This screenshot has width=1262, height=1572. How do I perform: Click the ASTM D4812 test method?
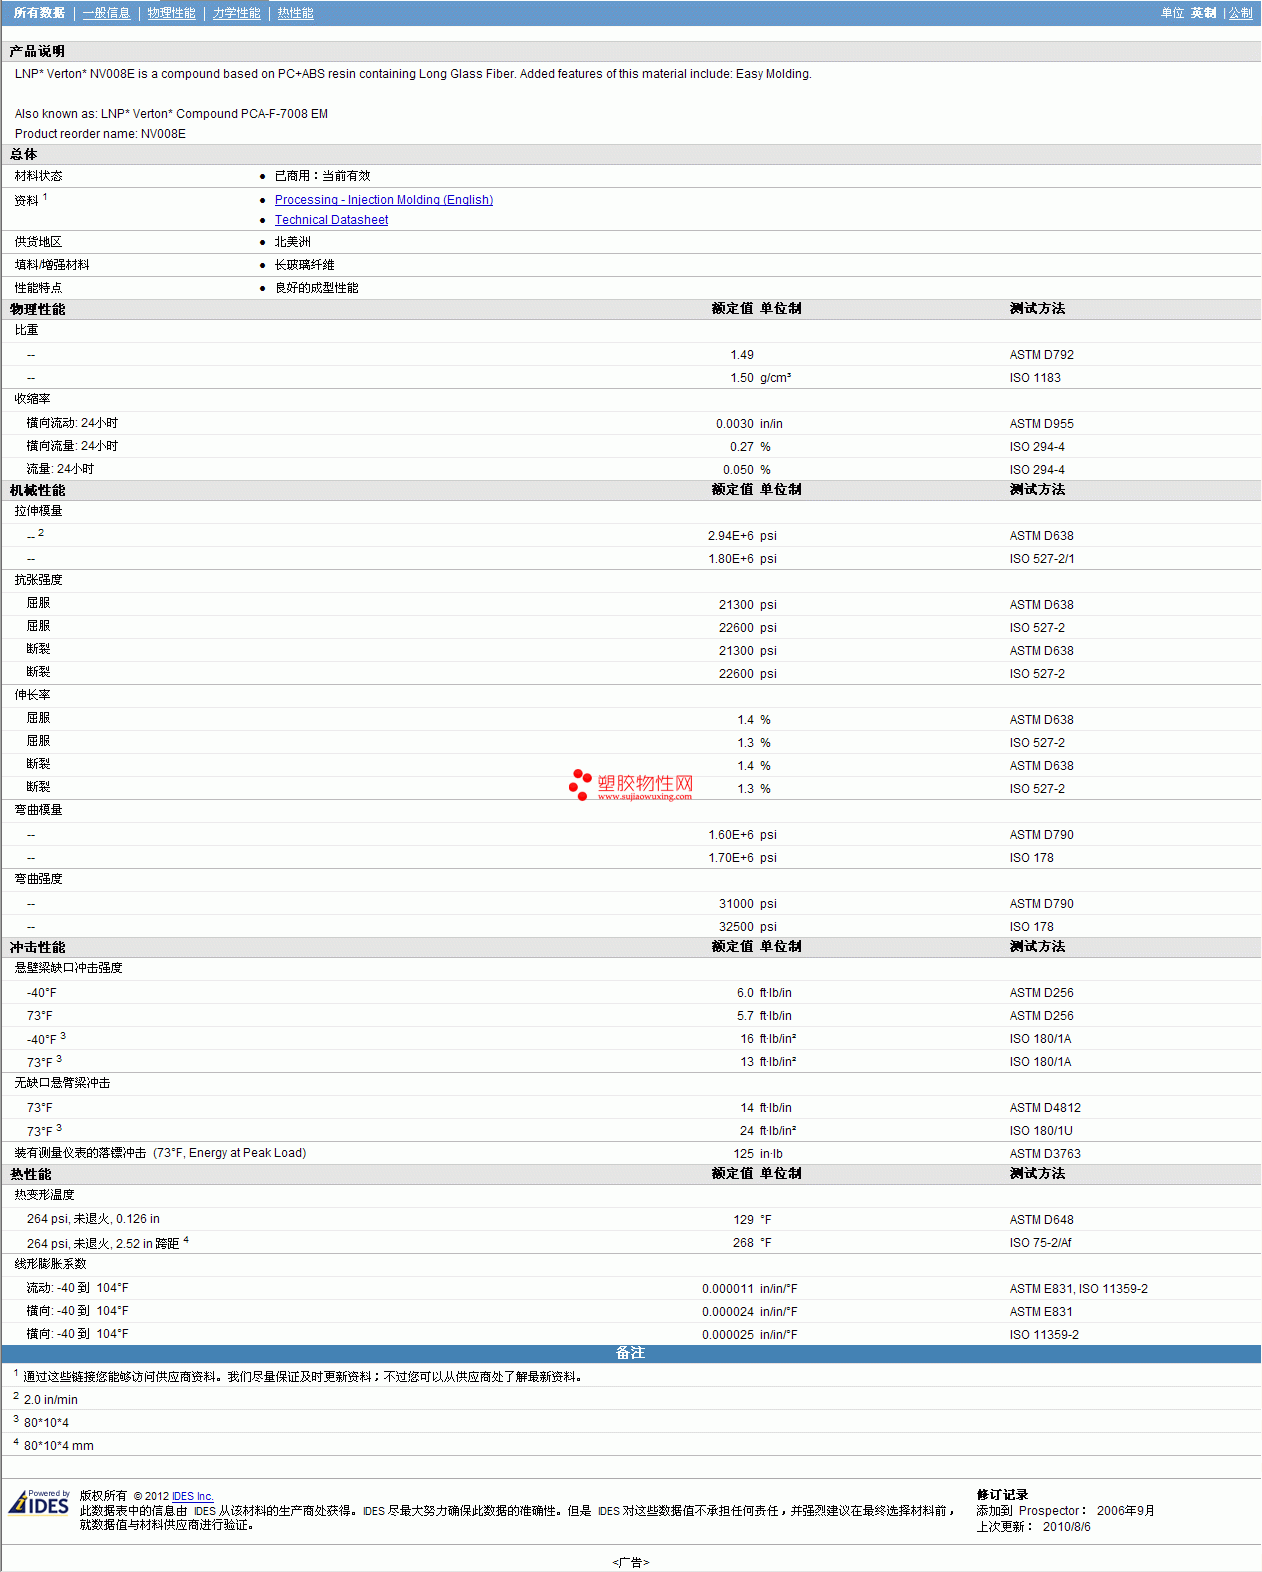click(x=1045, y=1108)
